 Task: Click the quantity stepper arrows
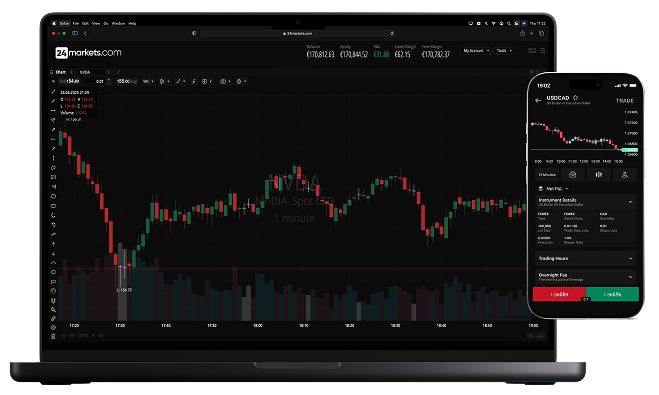tap(109, 81)
